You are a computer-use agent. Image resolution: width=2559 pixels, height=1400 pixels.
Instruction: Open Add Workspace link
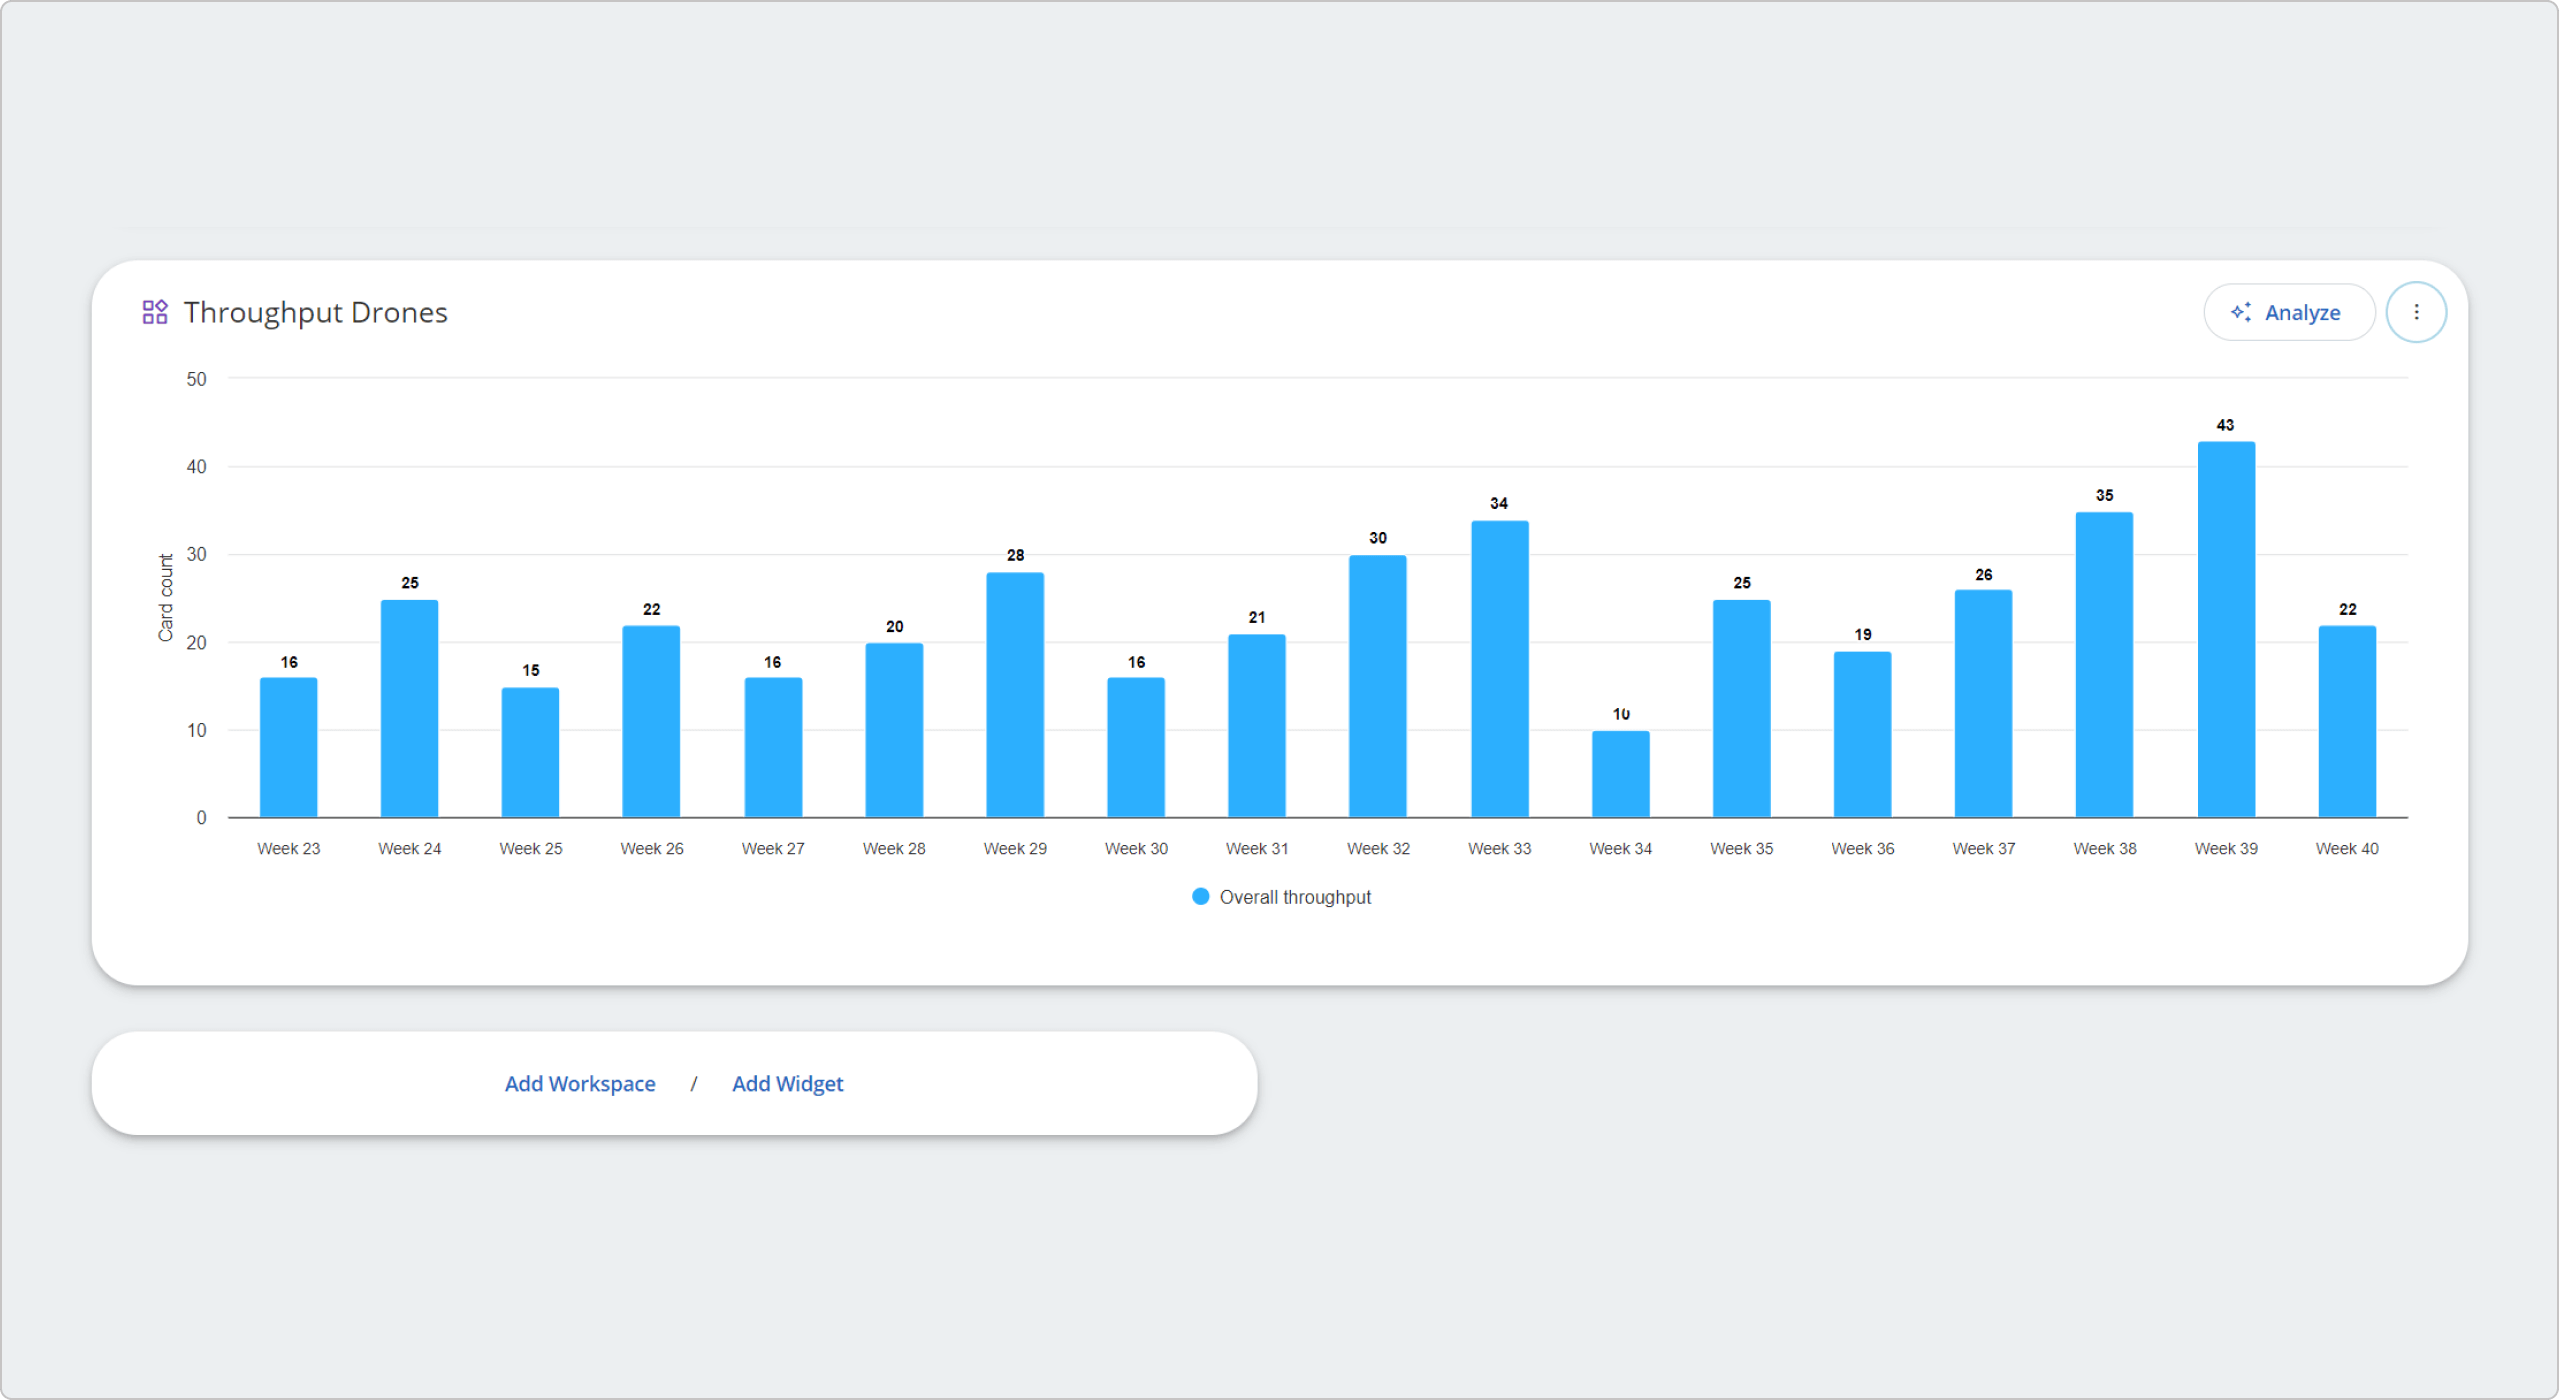(580, 1083)
